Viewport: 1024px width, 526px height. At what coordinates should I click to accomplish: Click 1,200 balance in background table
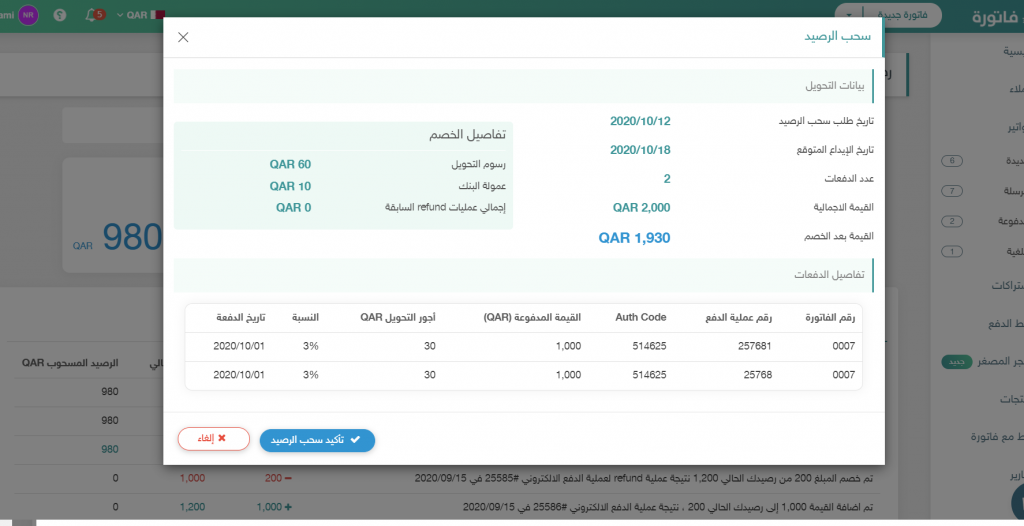[x=192, y=506]
